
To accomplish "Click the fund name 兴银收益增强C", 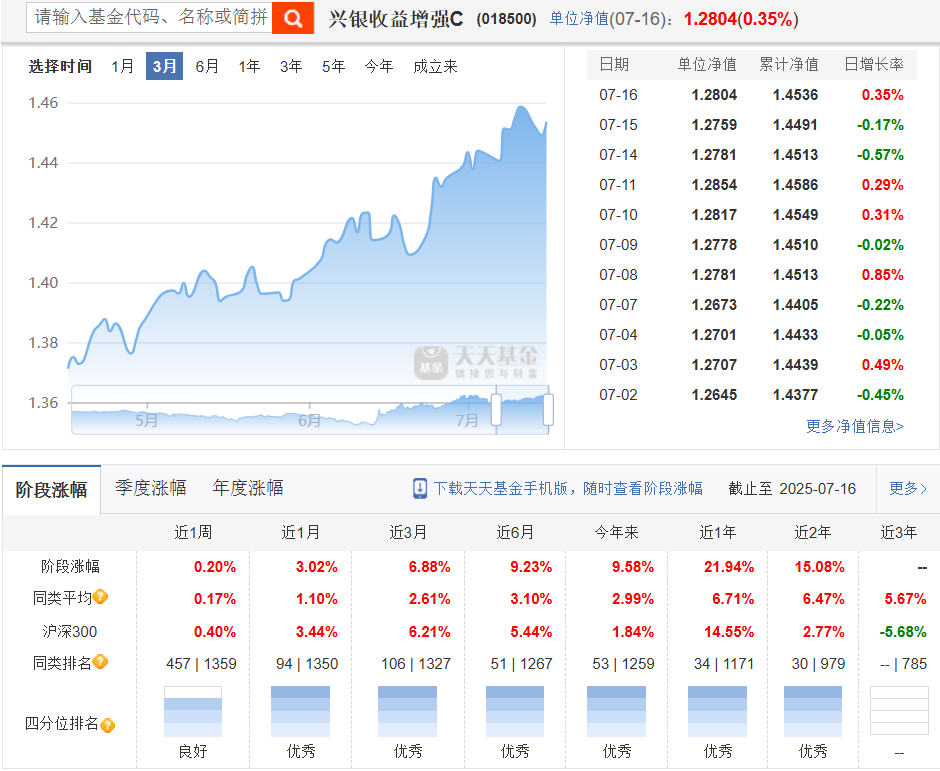I will [396, 19].
